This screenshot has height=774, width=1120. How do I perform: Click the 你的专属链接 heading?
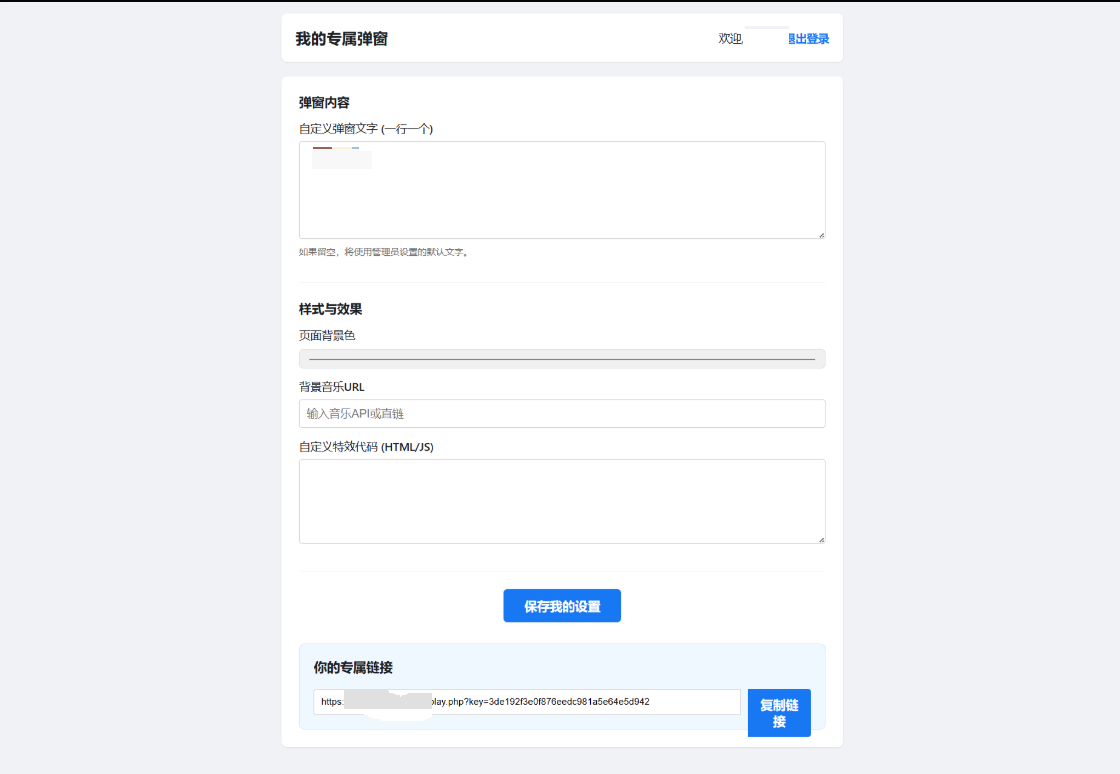(x=353, y=668)
